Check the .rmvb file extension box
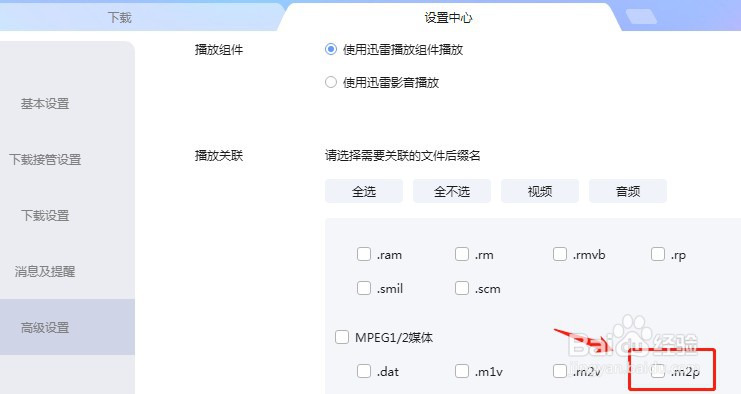The image size is (741, 394). click(560, 254)
